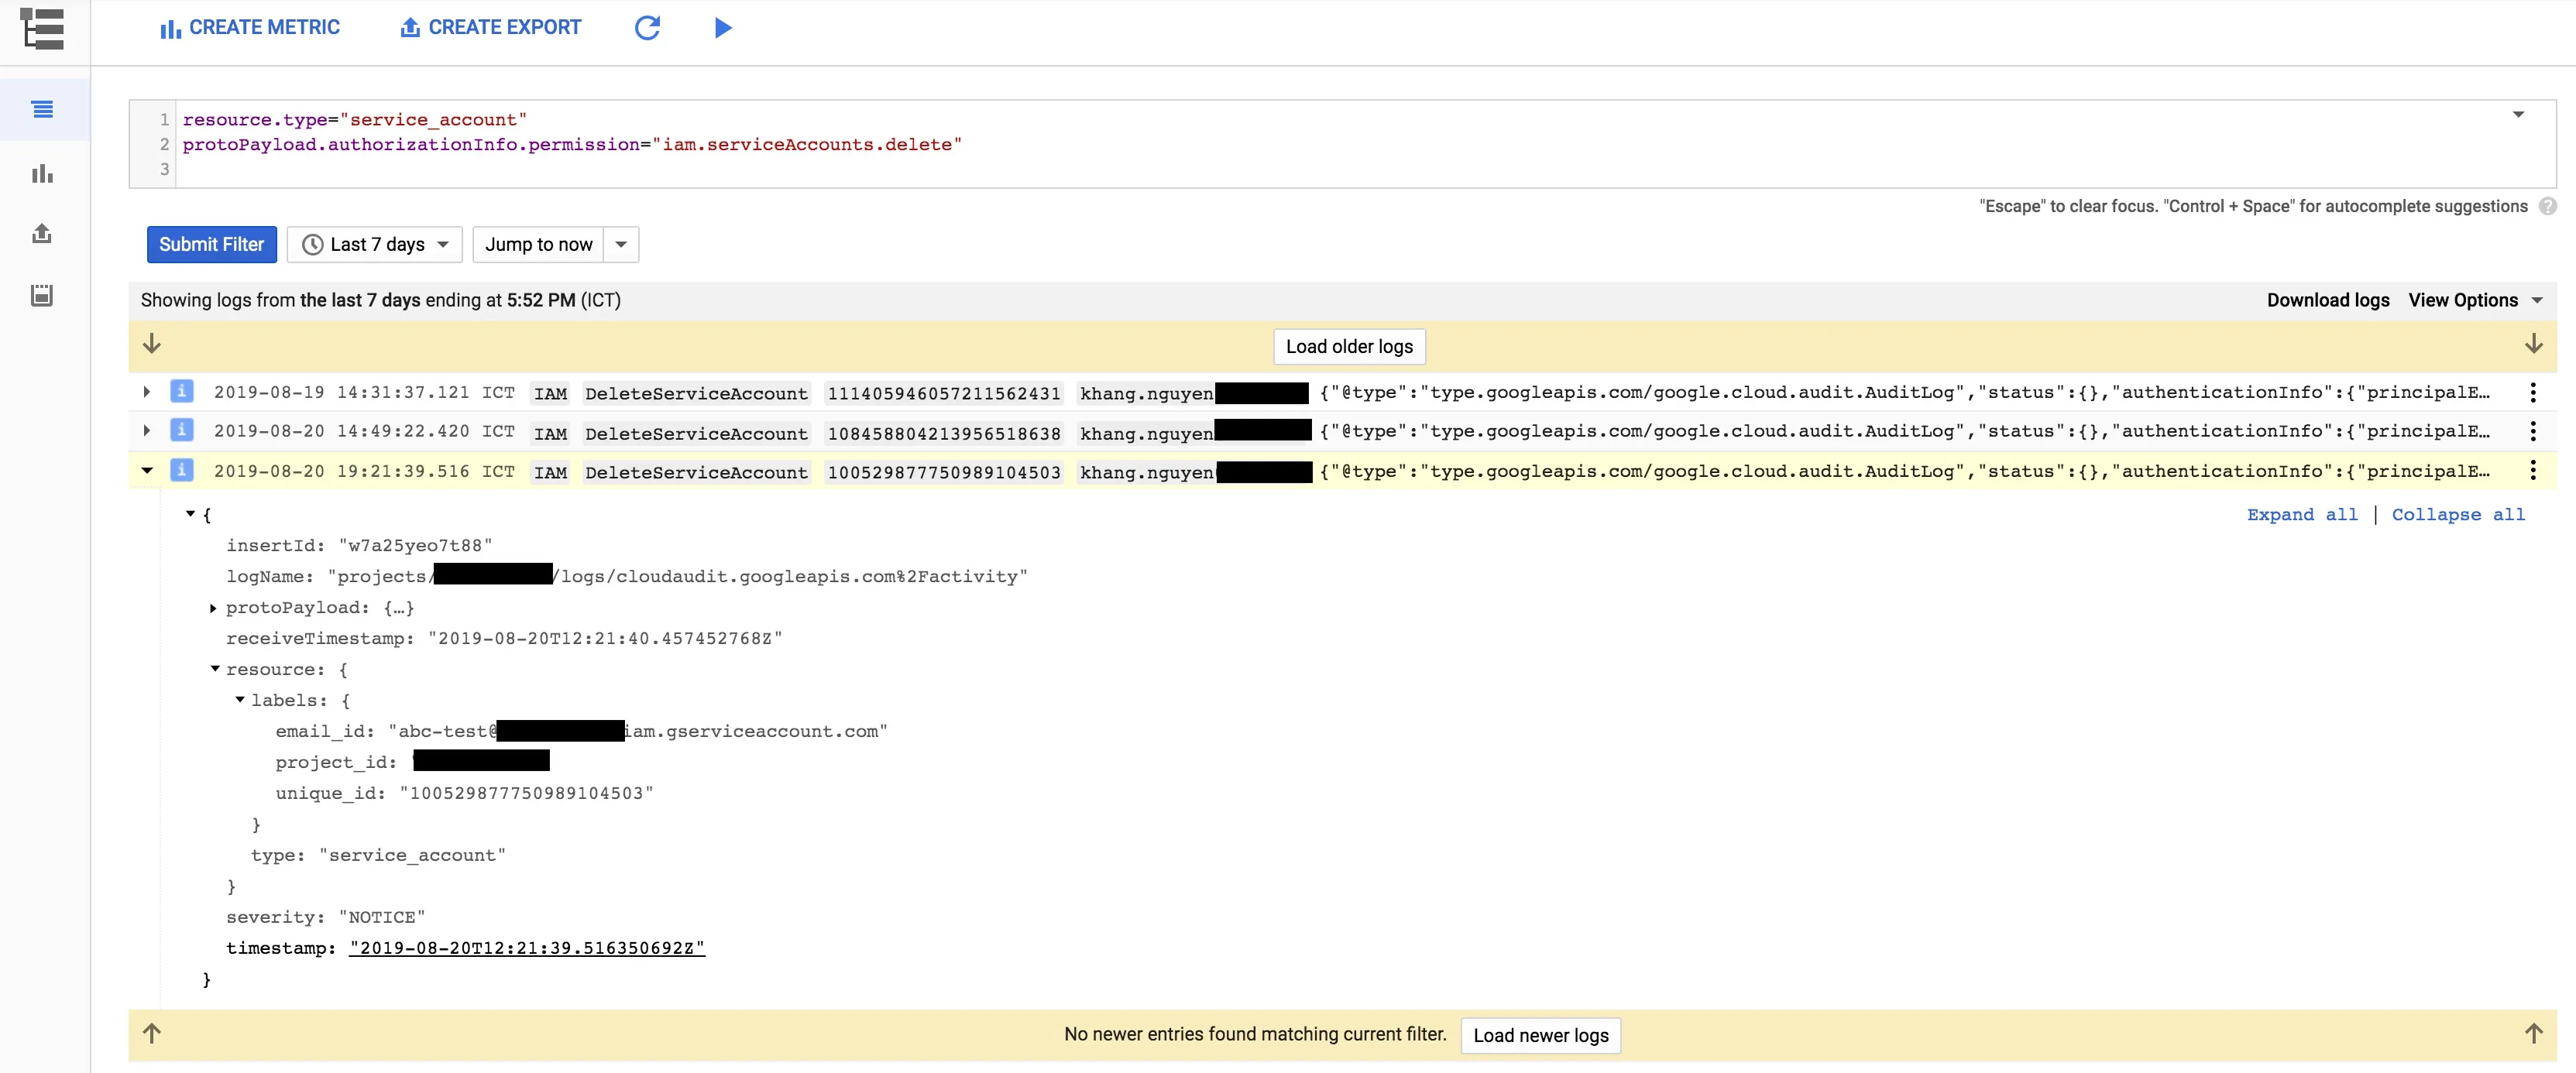Expand the 2019-08-19 14:31:37 log entry
Screen dimensions: 2576x1073
coord(147,392)
